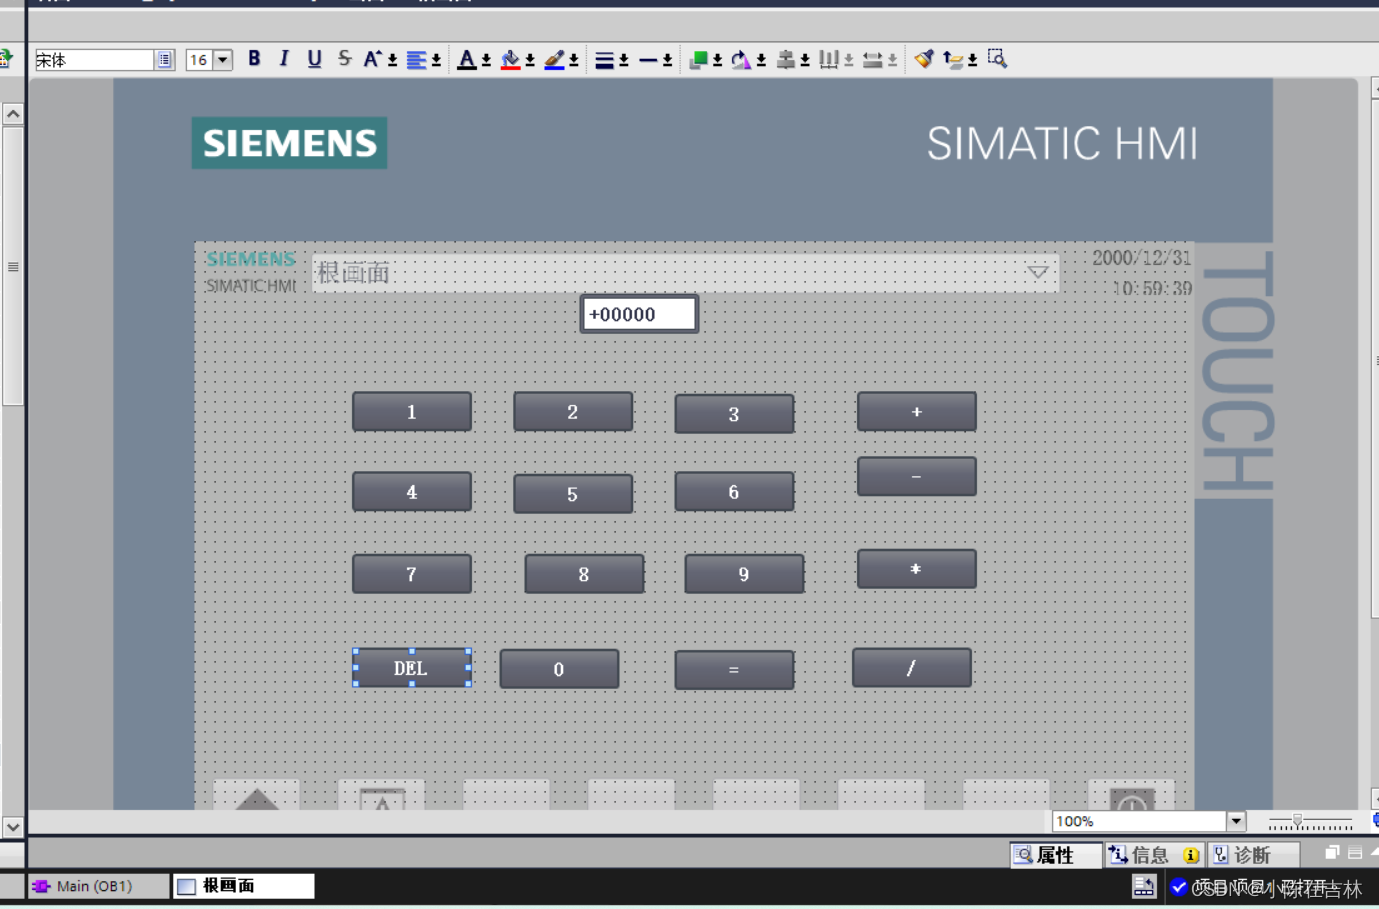Click the zoom selection magnifier icon
1379x909 pixels.
(997, 59)
